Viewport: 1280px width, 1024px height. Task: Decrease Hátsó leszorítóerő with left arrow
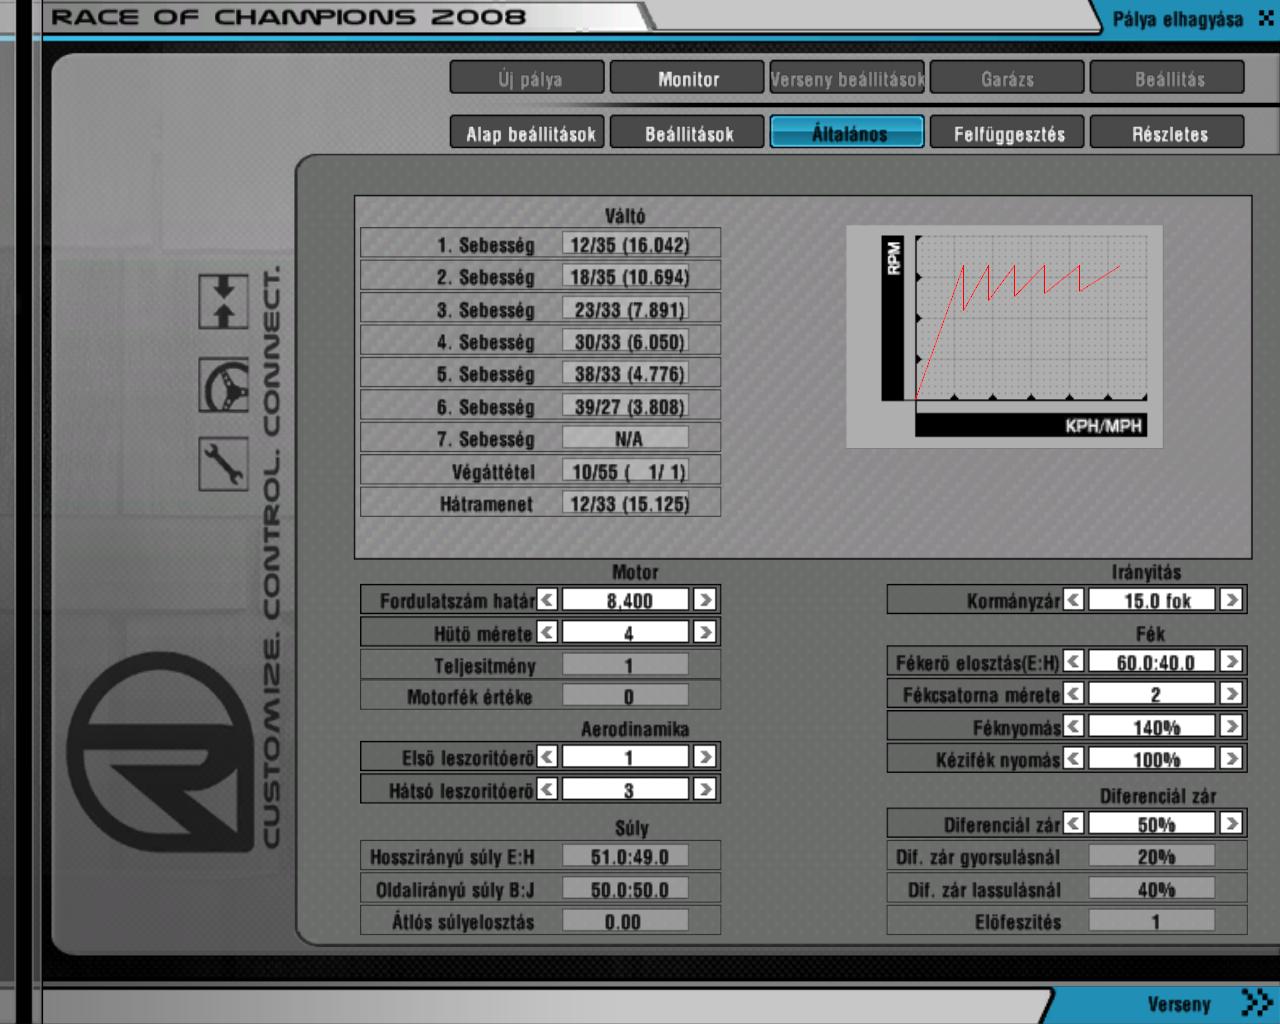tap(547, 789)
